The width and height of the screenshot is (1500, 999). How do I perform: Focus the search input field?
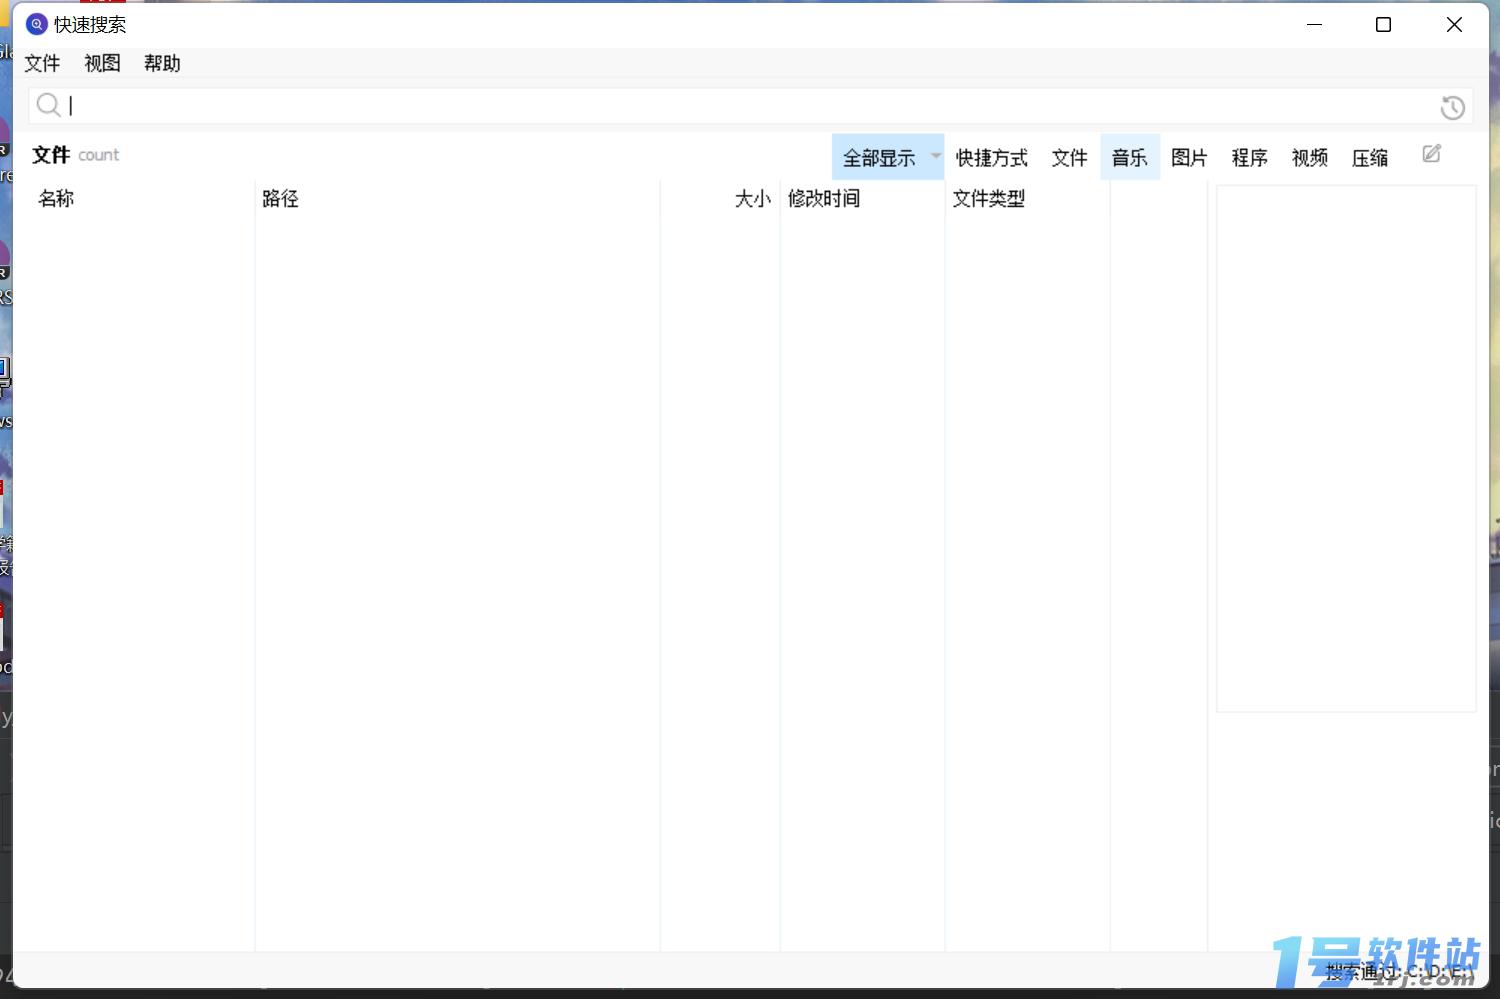pos(750,105)
